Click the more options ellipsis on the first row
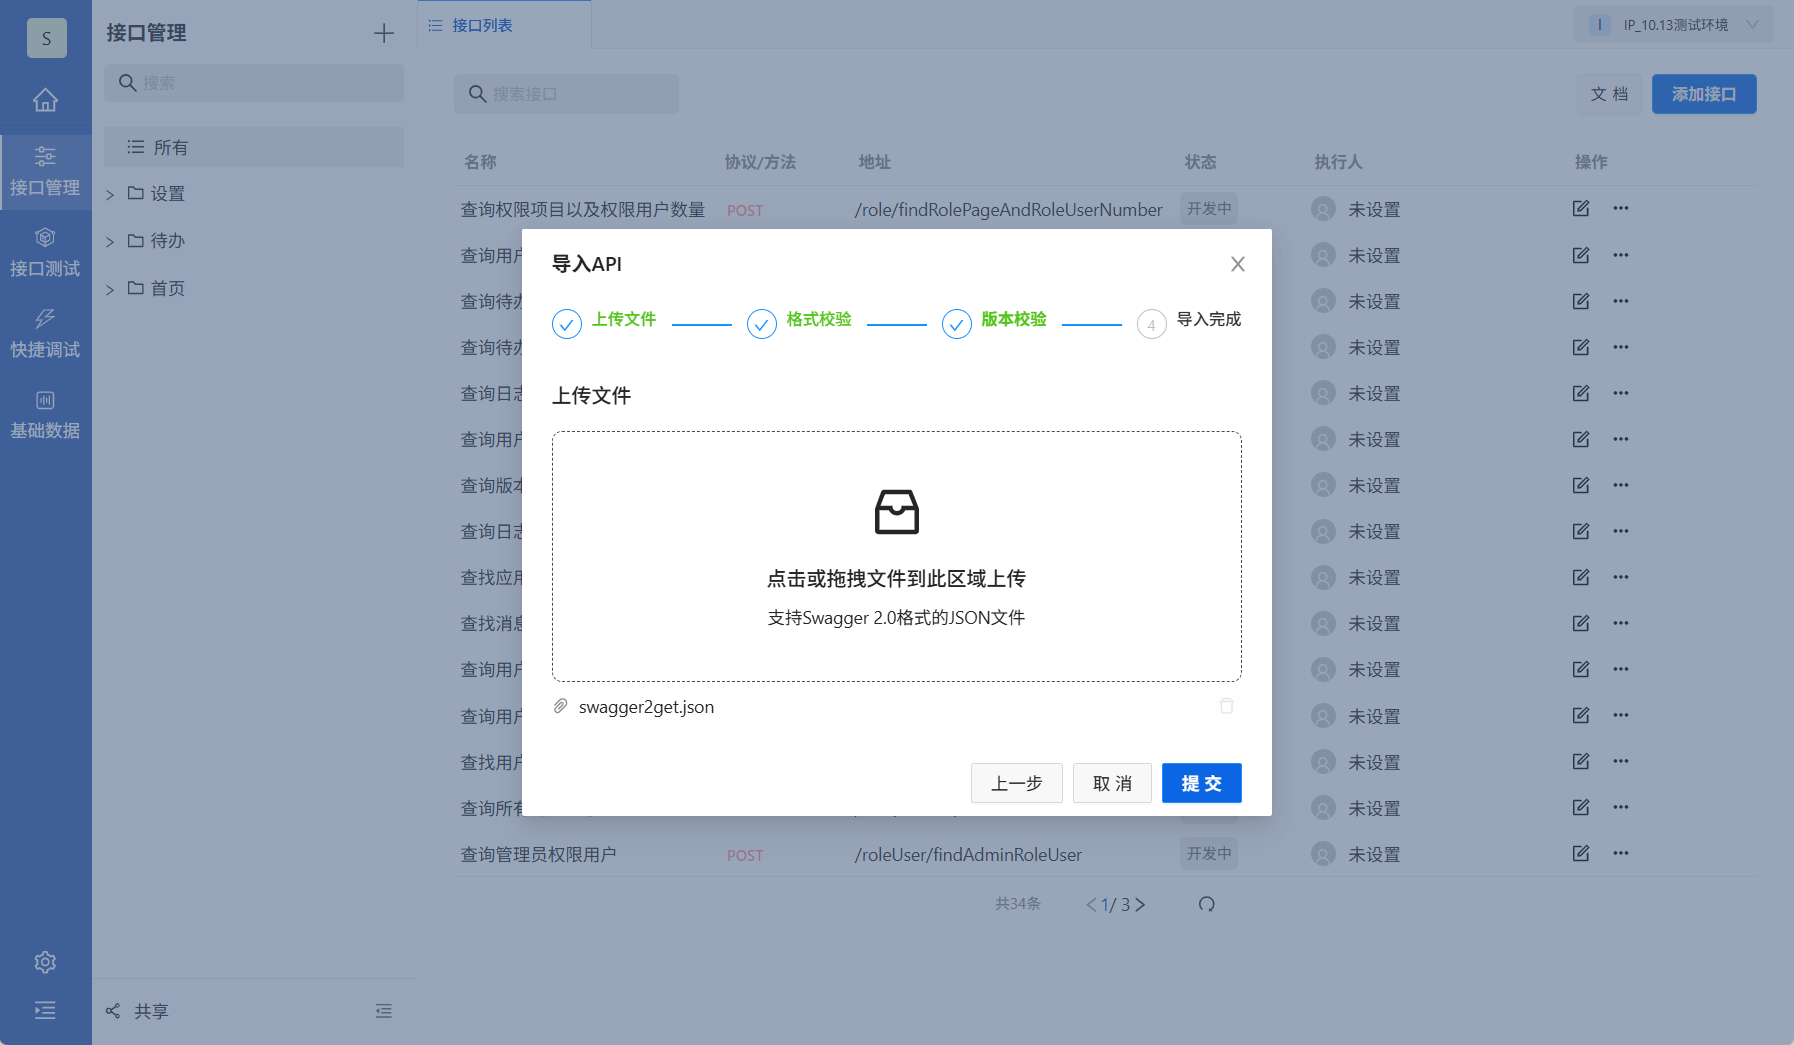This screenshot has height=1045, width=1794. click(x=1621, y=208)
